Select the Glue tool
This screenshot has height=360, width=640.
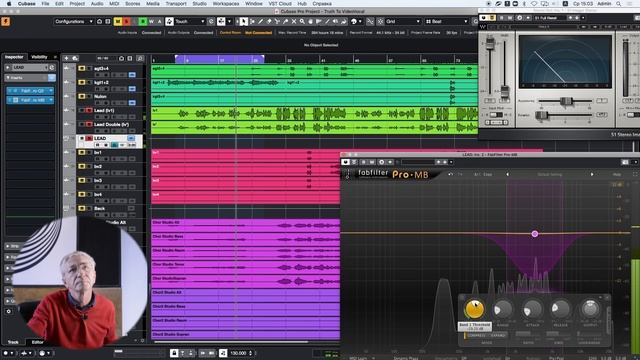(x=285, y=22)
